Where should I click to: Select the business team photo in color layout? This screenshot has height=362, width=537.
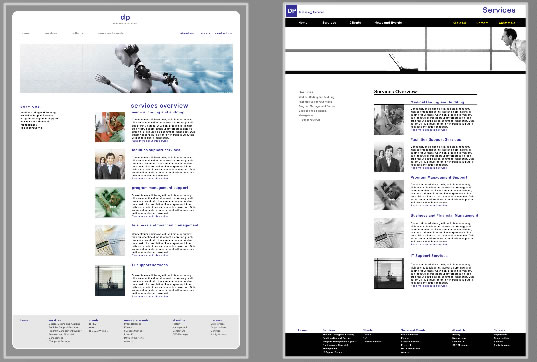pos(110,164)
